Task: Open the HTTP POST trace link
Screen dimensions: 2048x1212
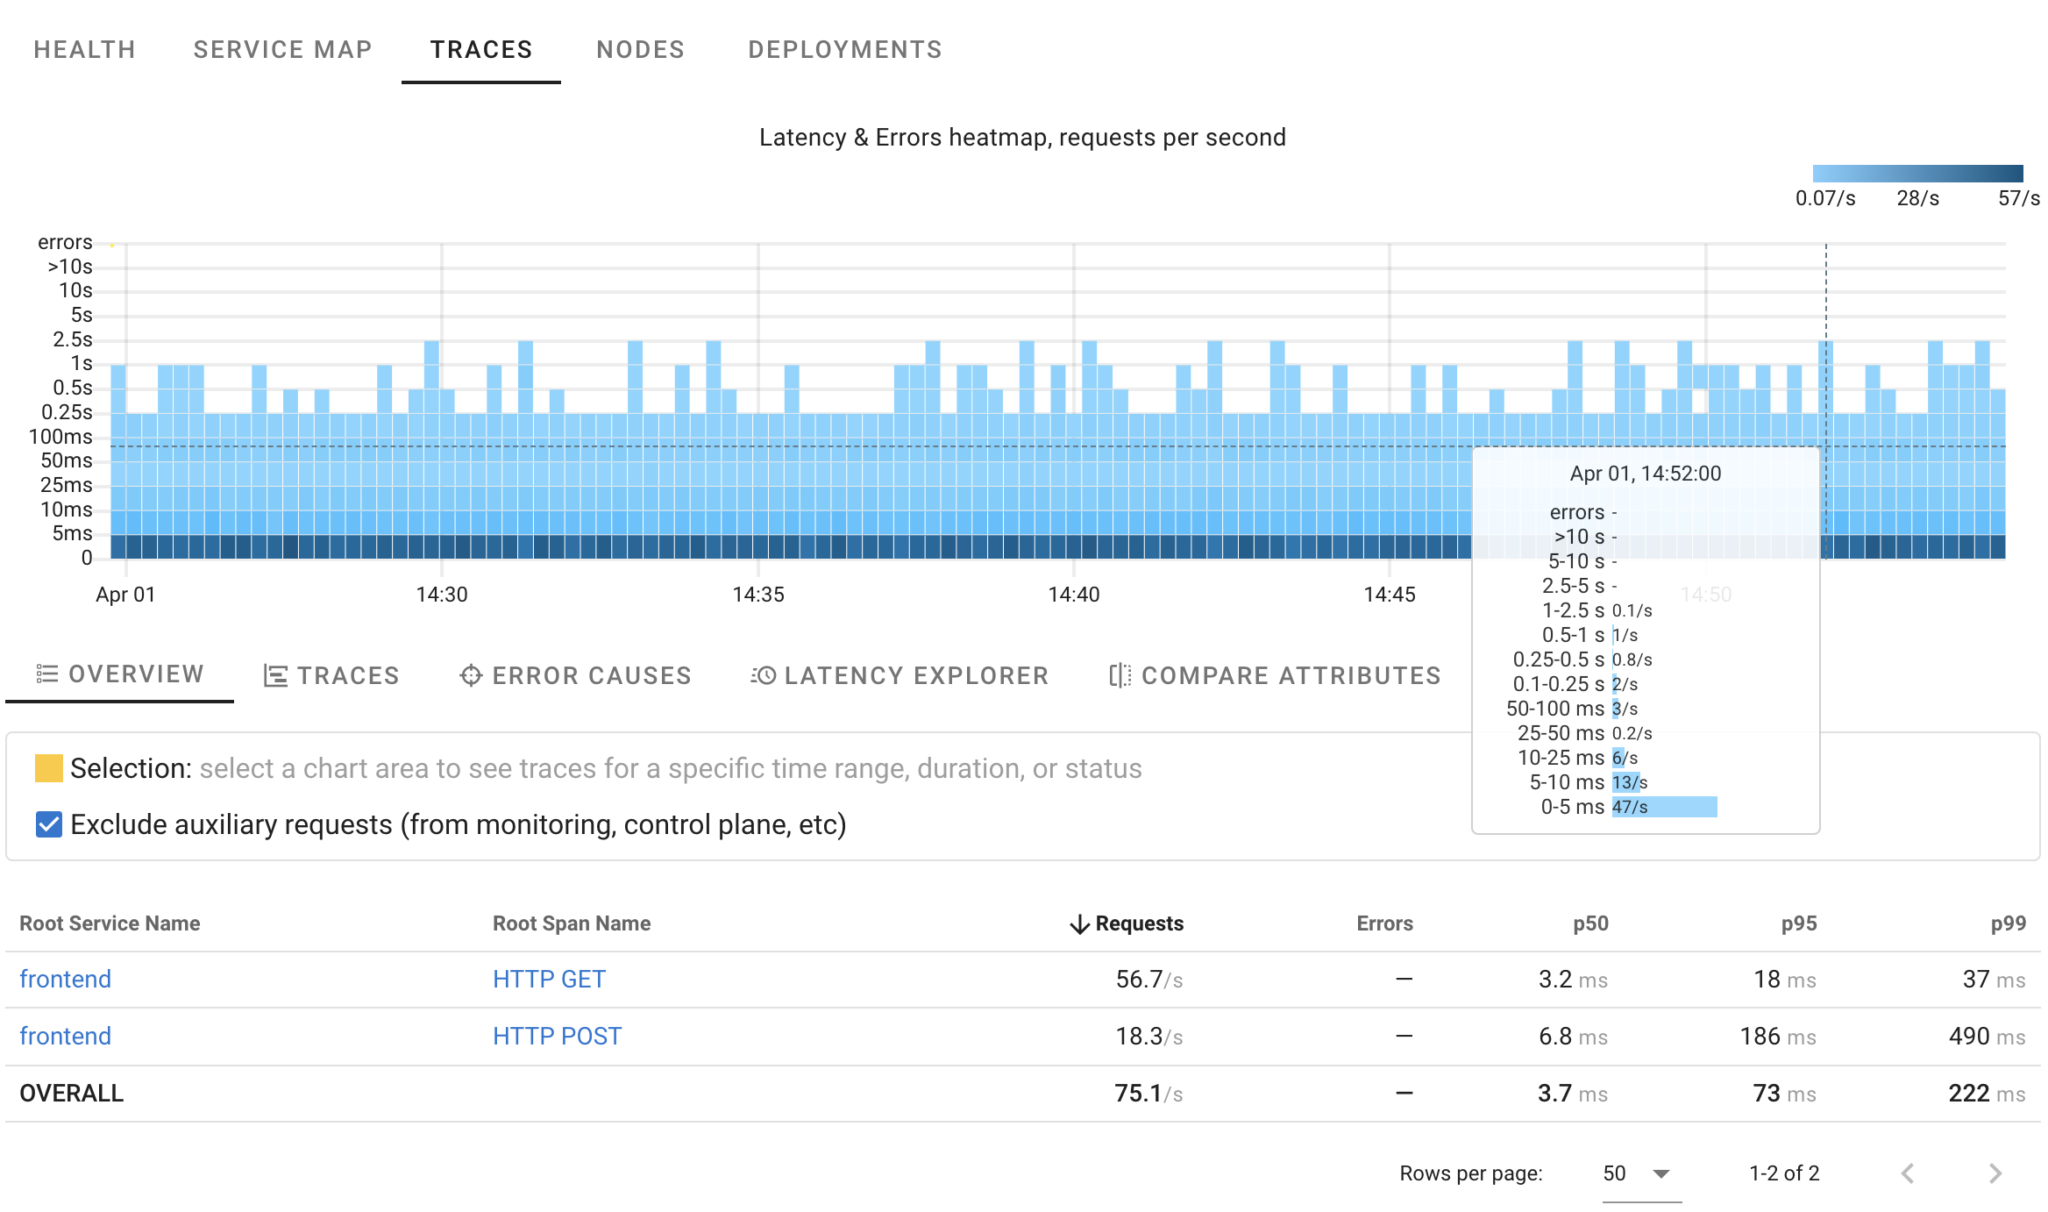Action: coord(556,1035)
